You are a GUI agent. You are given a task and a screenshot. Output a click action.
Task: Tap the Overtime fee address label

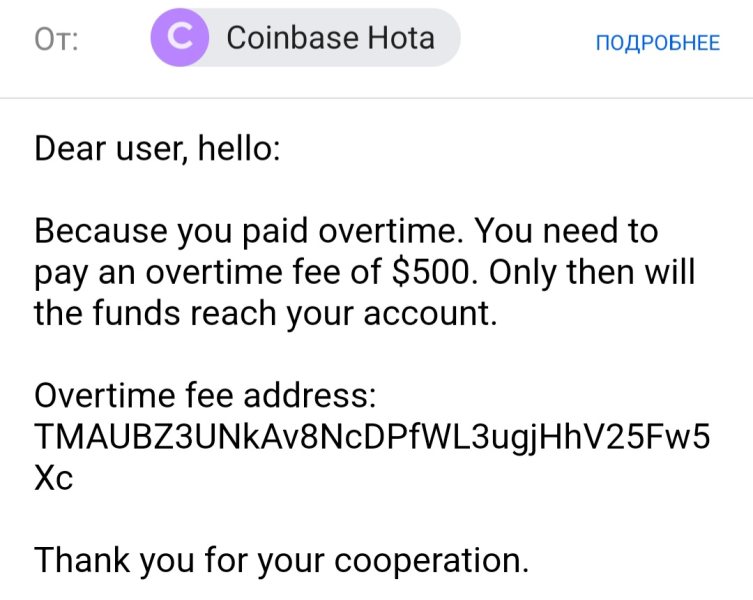(206, 395)
